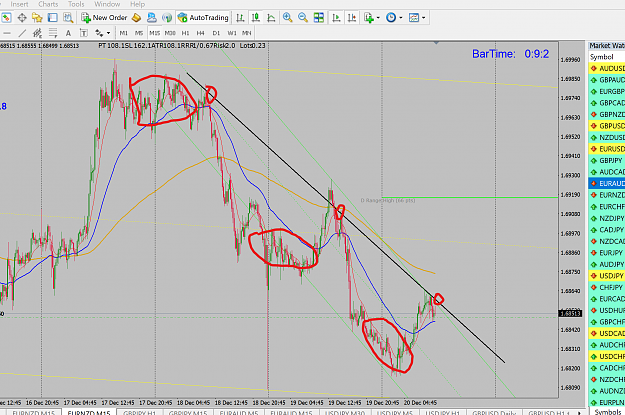Select the Arrows drawing tool
Viewport: 625px width, 415px height.
point(99,33)
